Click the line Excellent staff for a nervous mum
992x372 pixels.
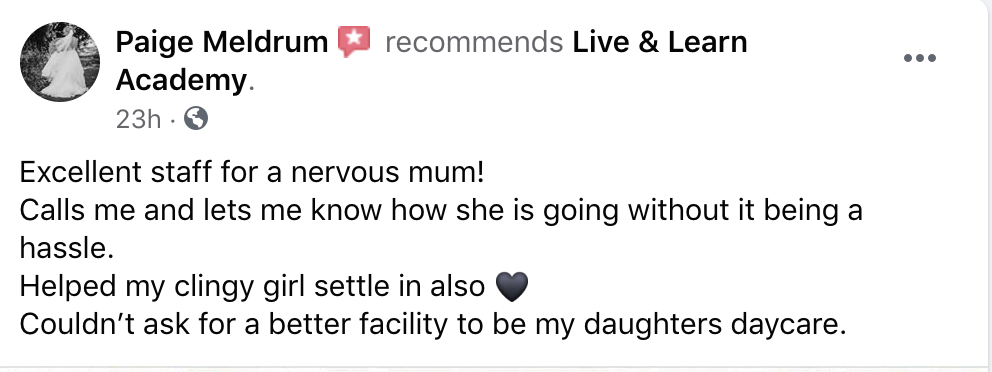click(x=252, y=173)
